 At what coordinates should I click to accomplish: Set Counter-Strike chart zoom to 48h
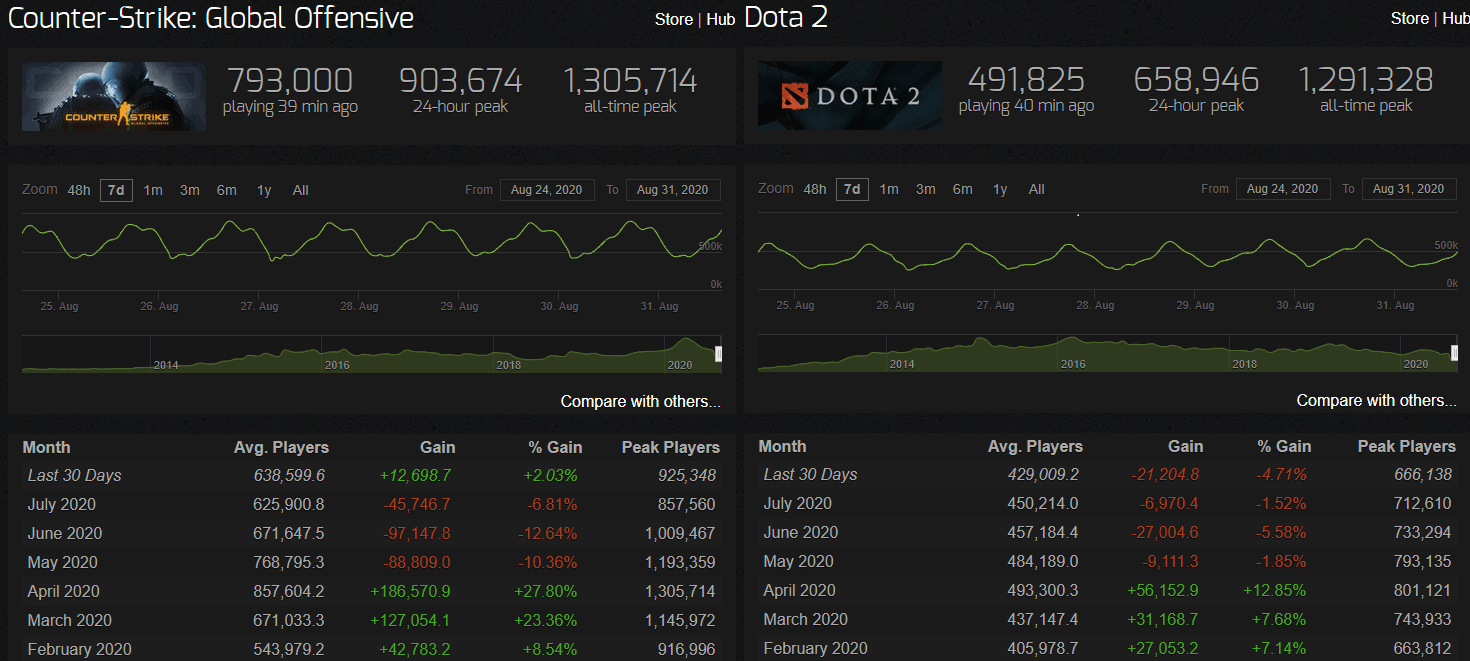pyautogui.click(x=79, y=190)
